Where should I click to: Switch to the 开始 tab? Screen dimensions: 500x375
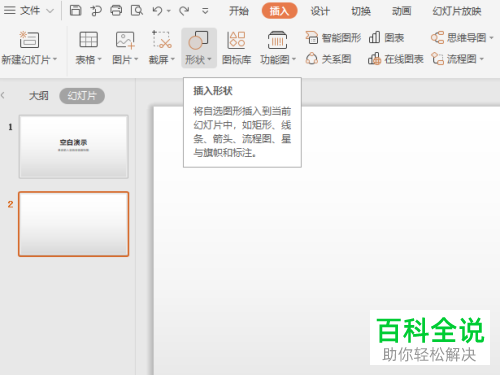(x=239, y=11)
